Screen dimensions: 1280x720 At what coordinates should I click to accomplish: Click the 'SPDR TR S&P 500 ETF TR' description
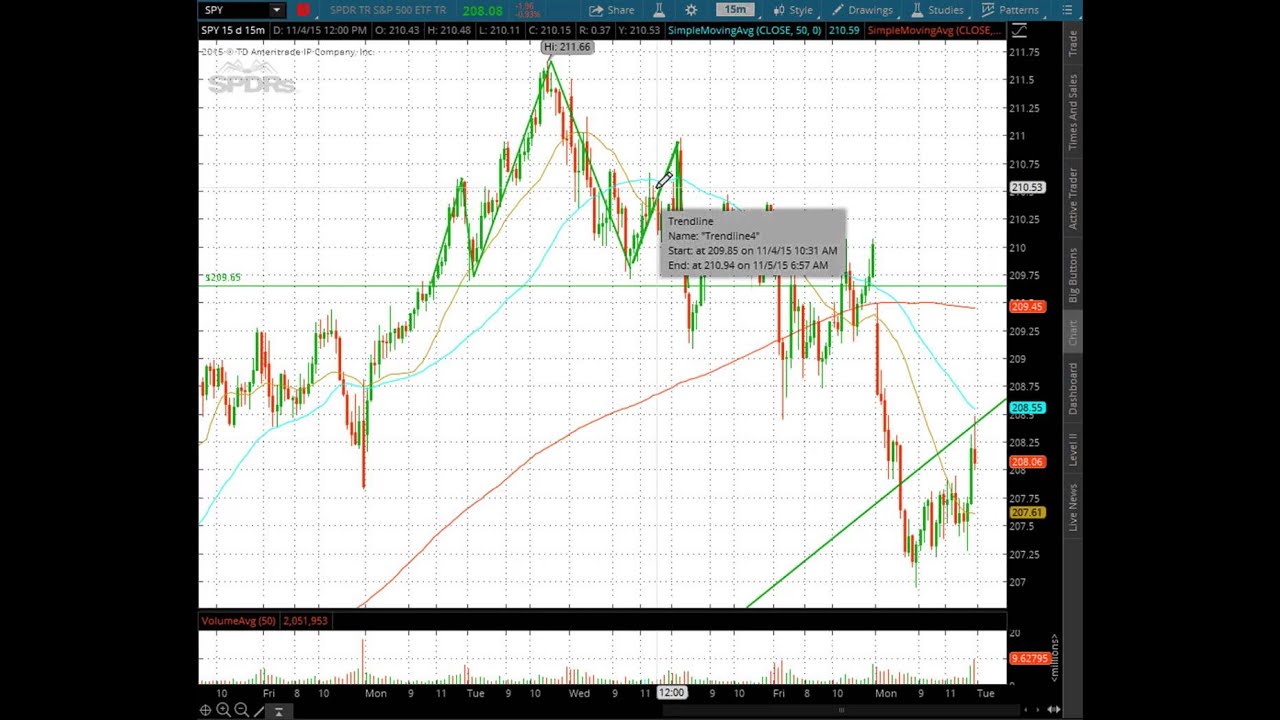(x=388, y=10)
